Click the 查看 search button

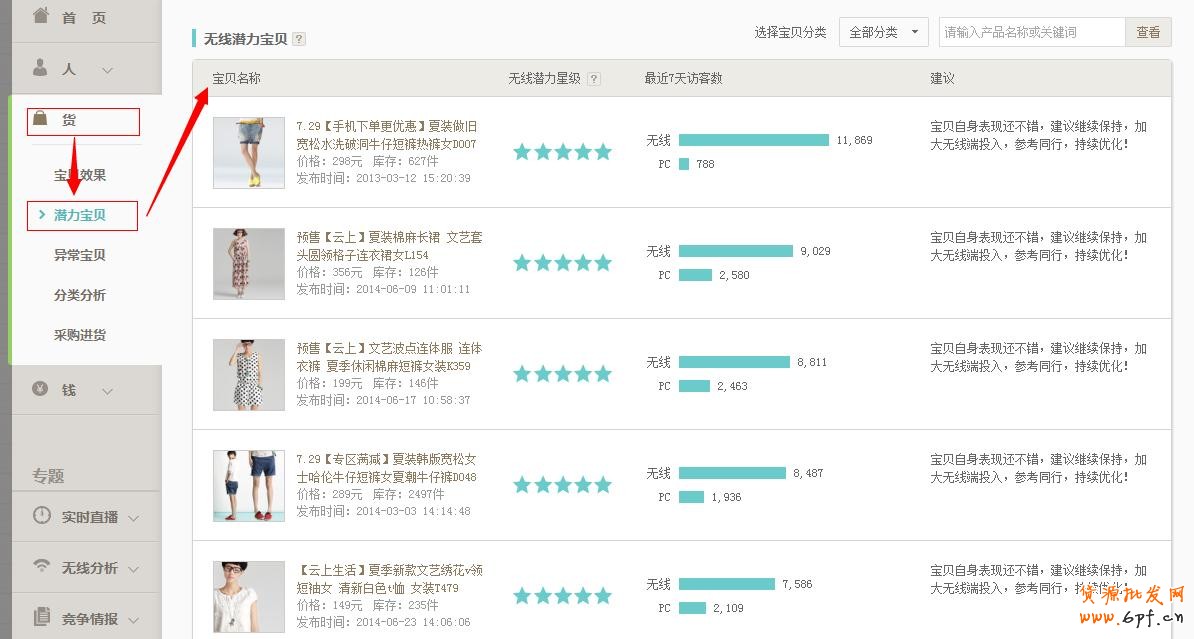pyautogui.click(x=1148, y=32)
